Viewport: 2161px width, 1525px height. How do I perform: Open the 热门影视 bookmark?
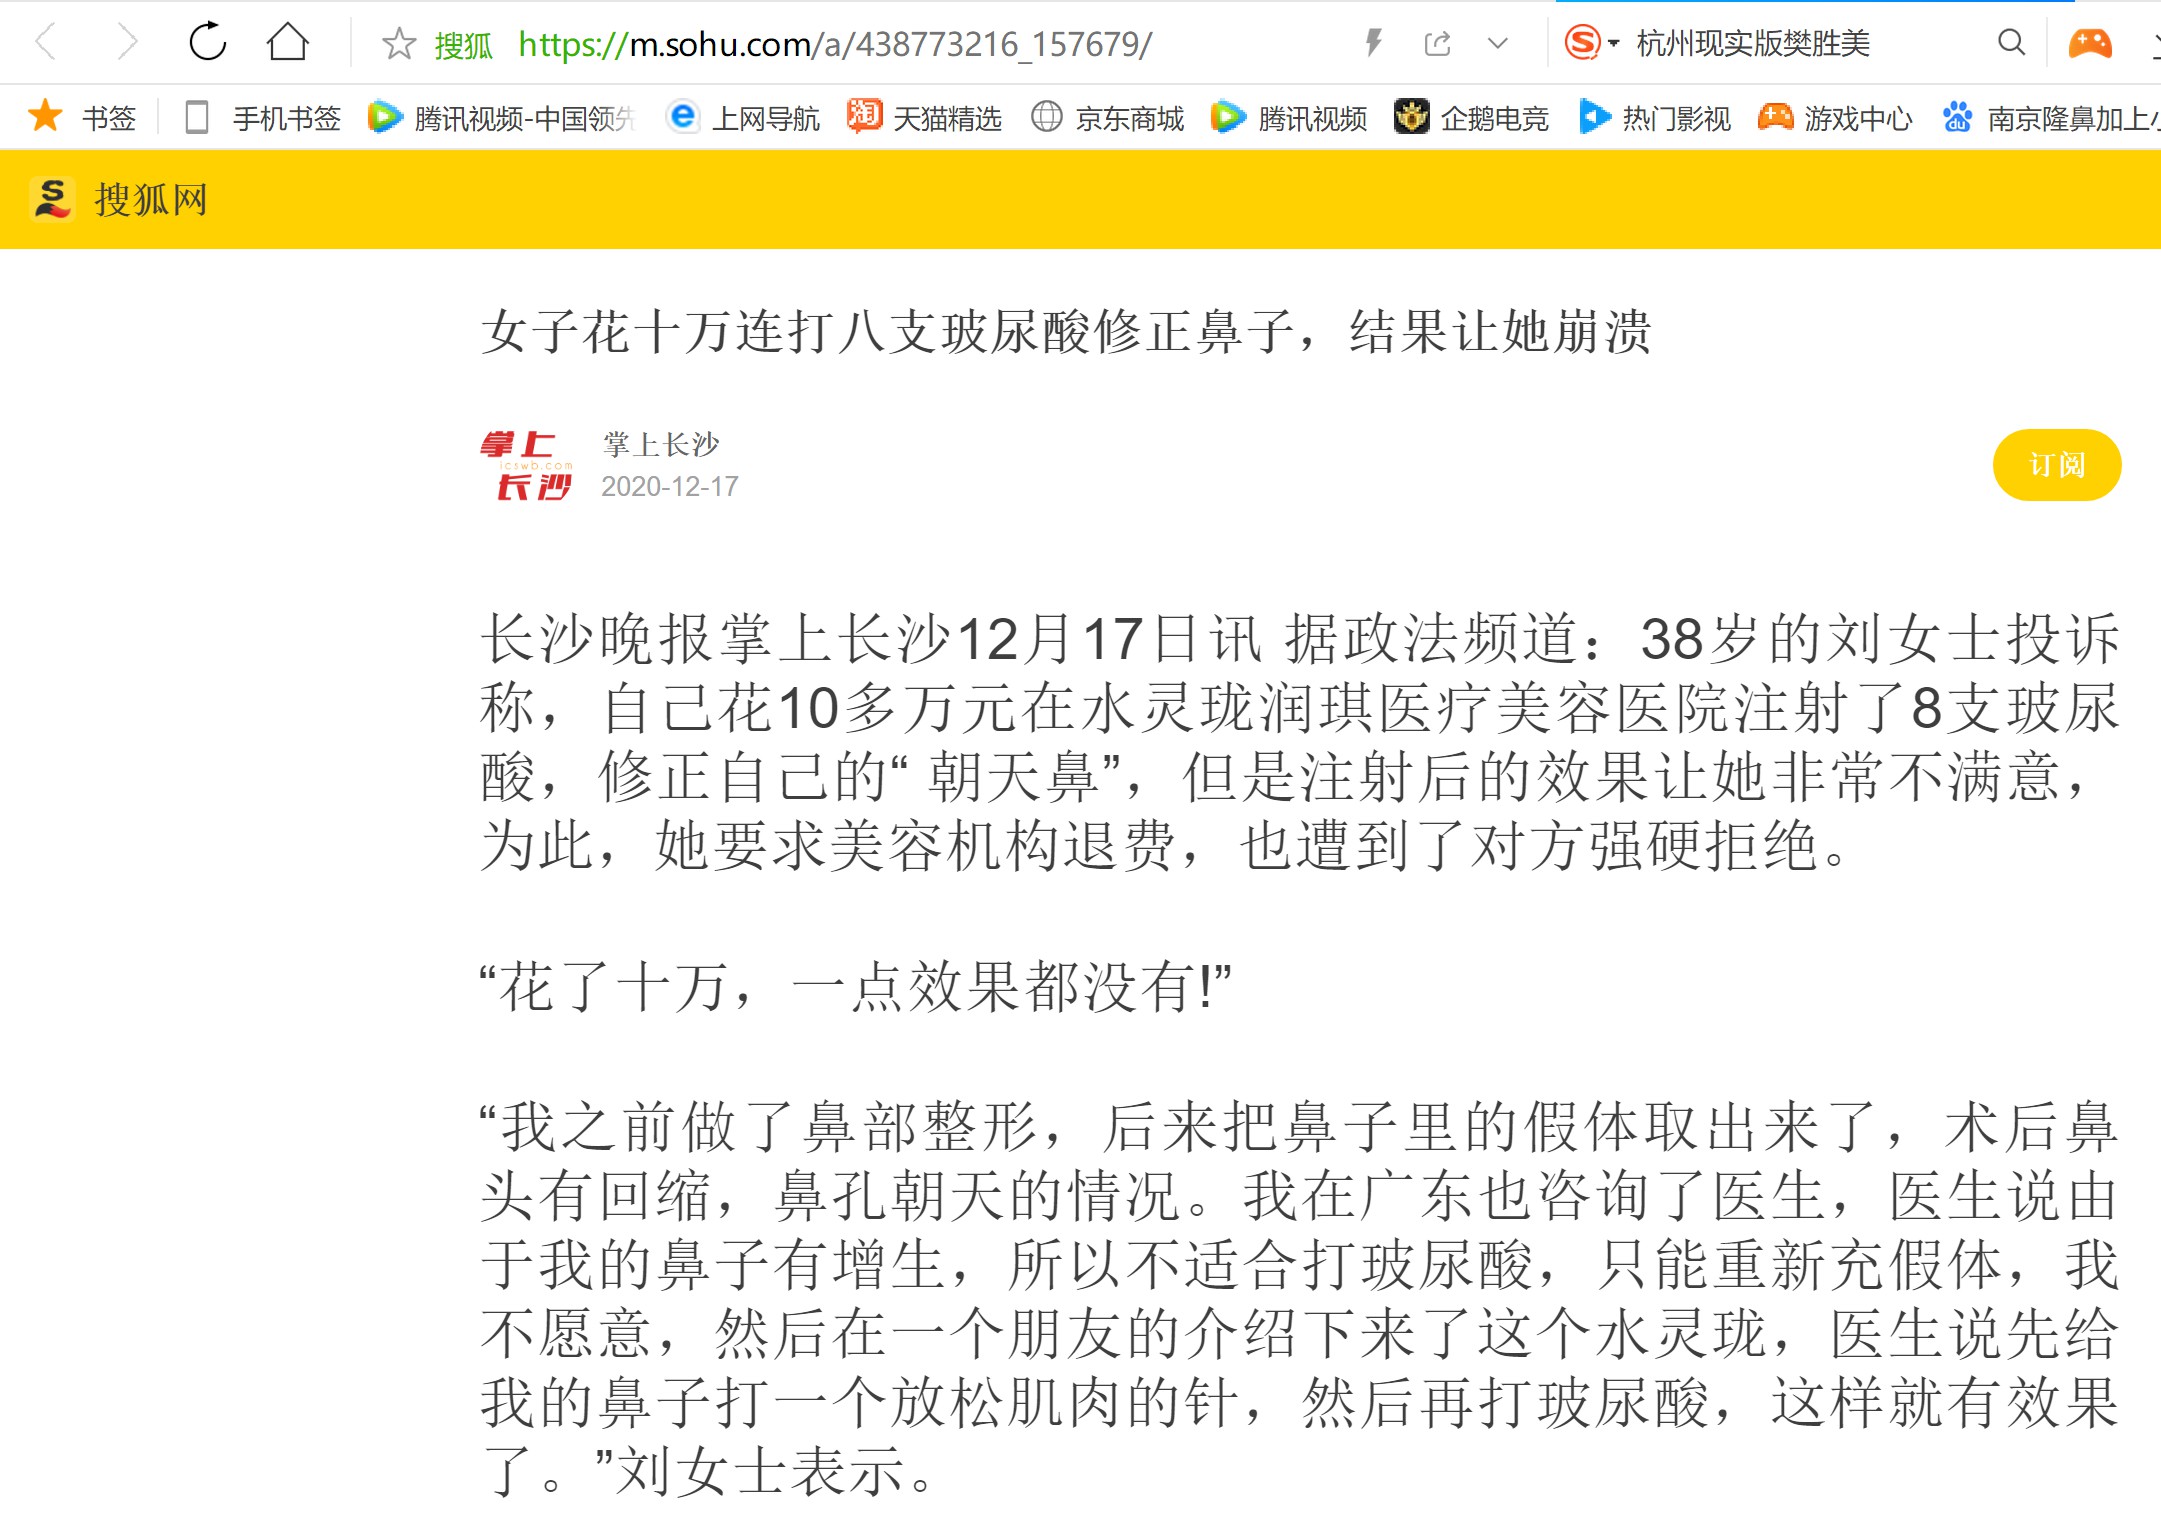tap(1655, 118)
